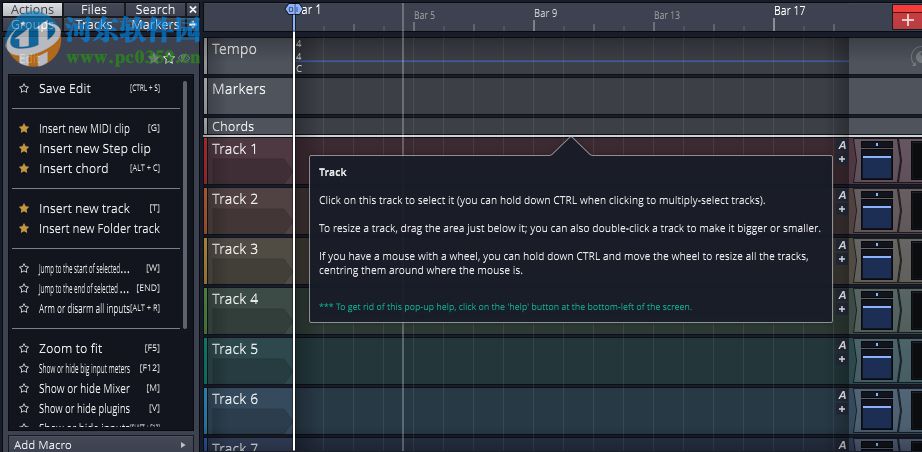Viewport: 922px width, 452px height.
Task: Star the Show or hide Mixer action
Action: 24,389
